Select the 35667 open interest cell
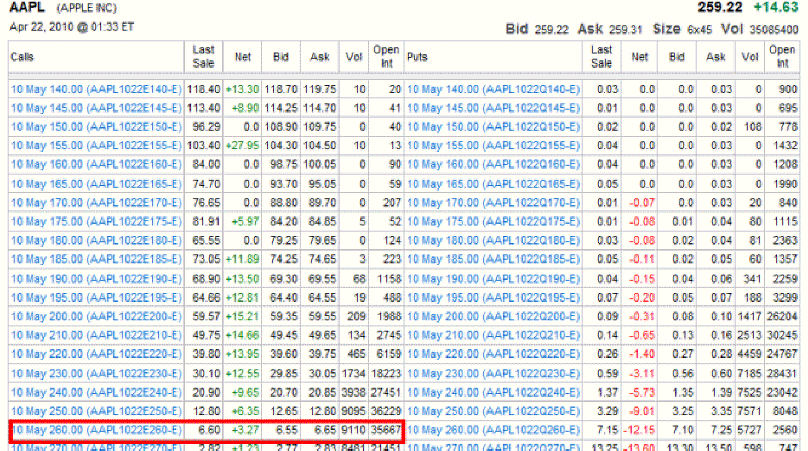The width and height of the screenshot is (808, 451). [385, 432]
